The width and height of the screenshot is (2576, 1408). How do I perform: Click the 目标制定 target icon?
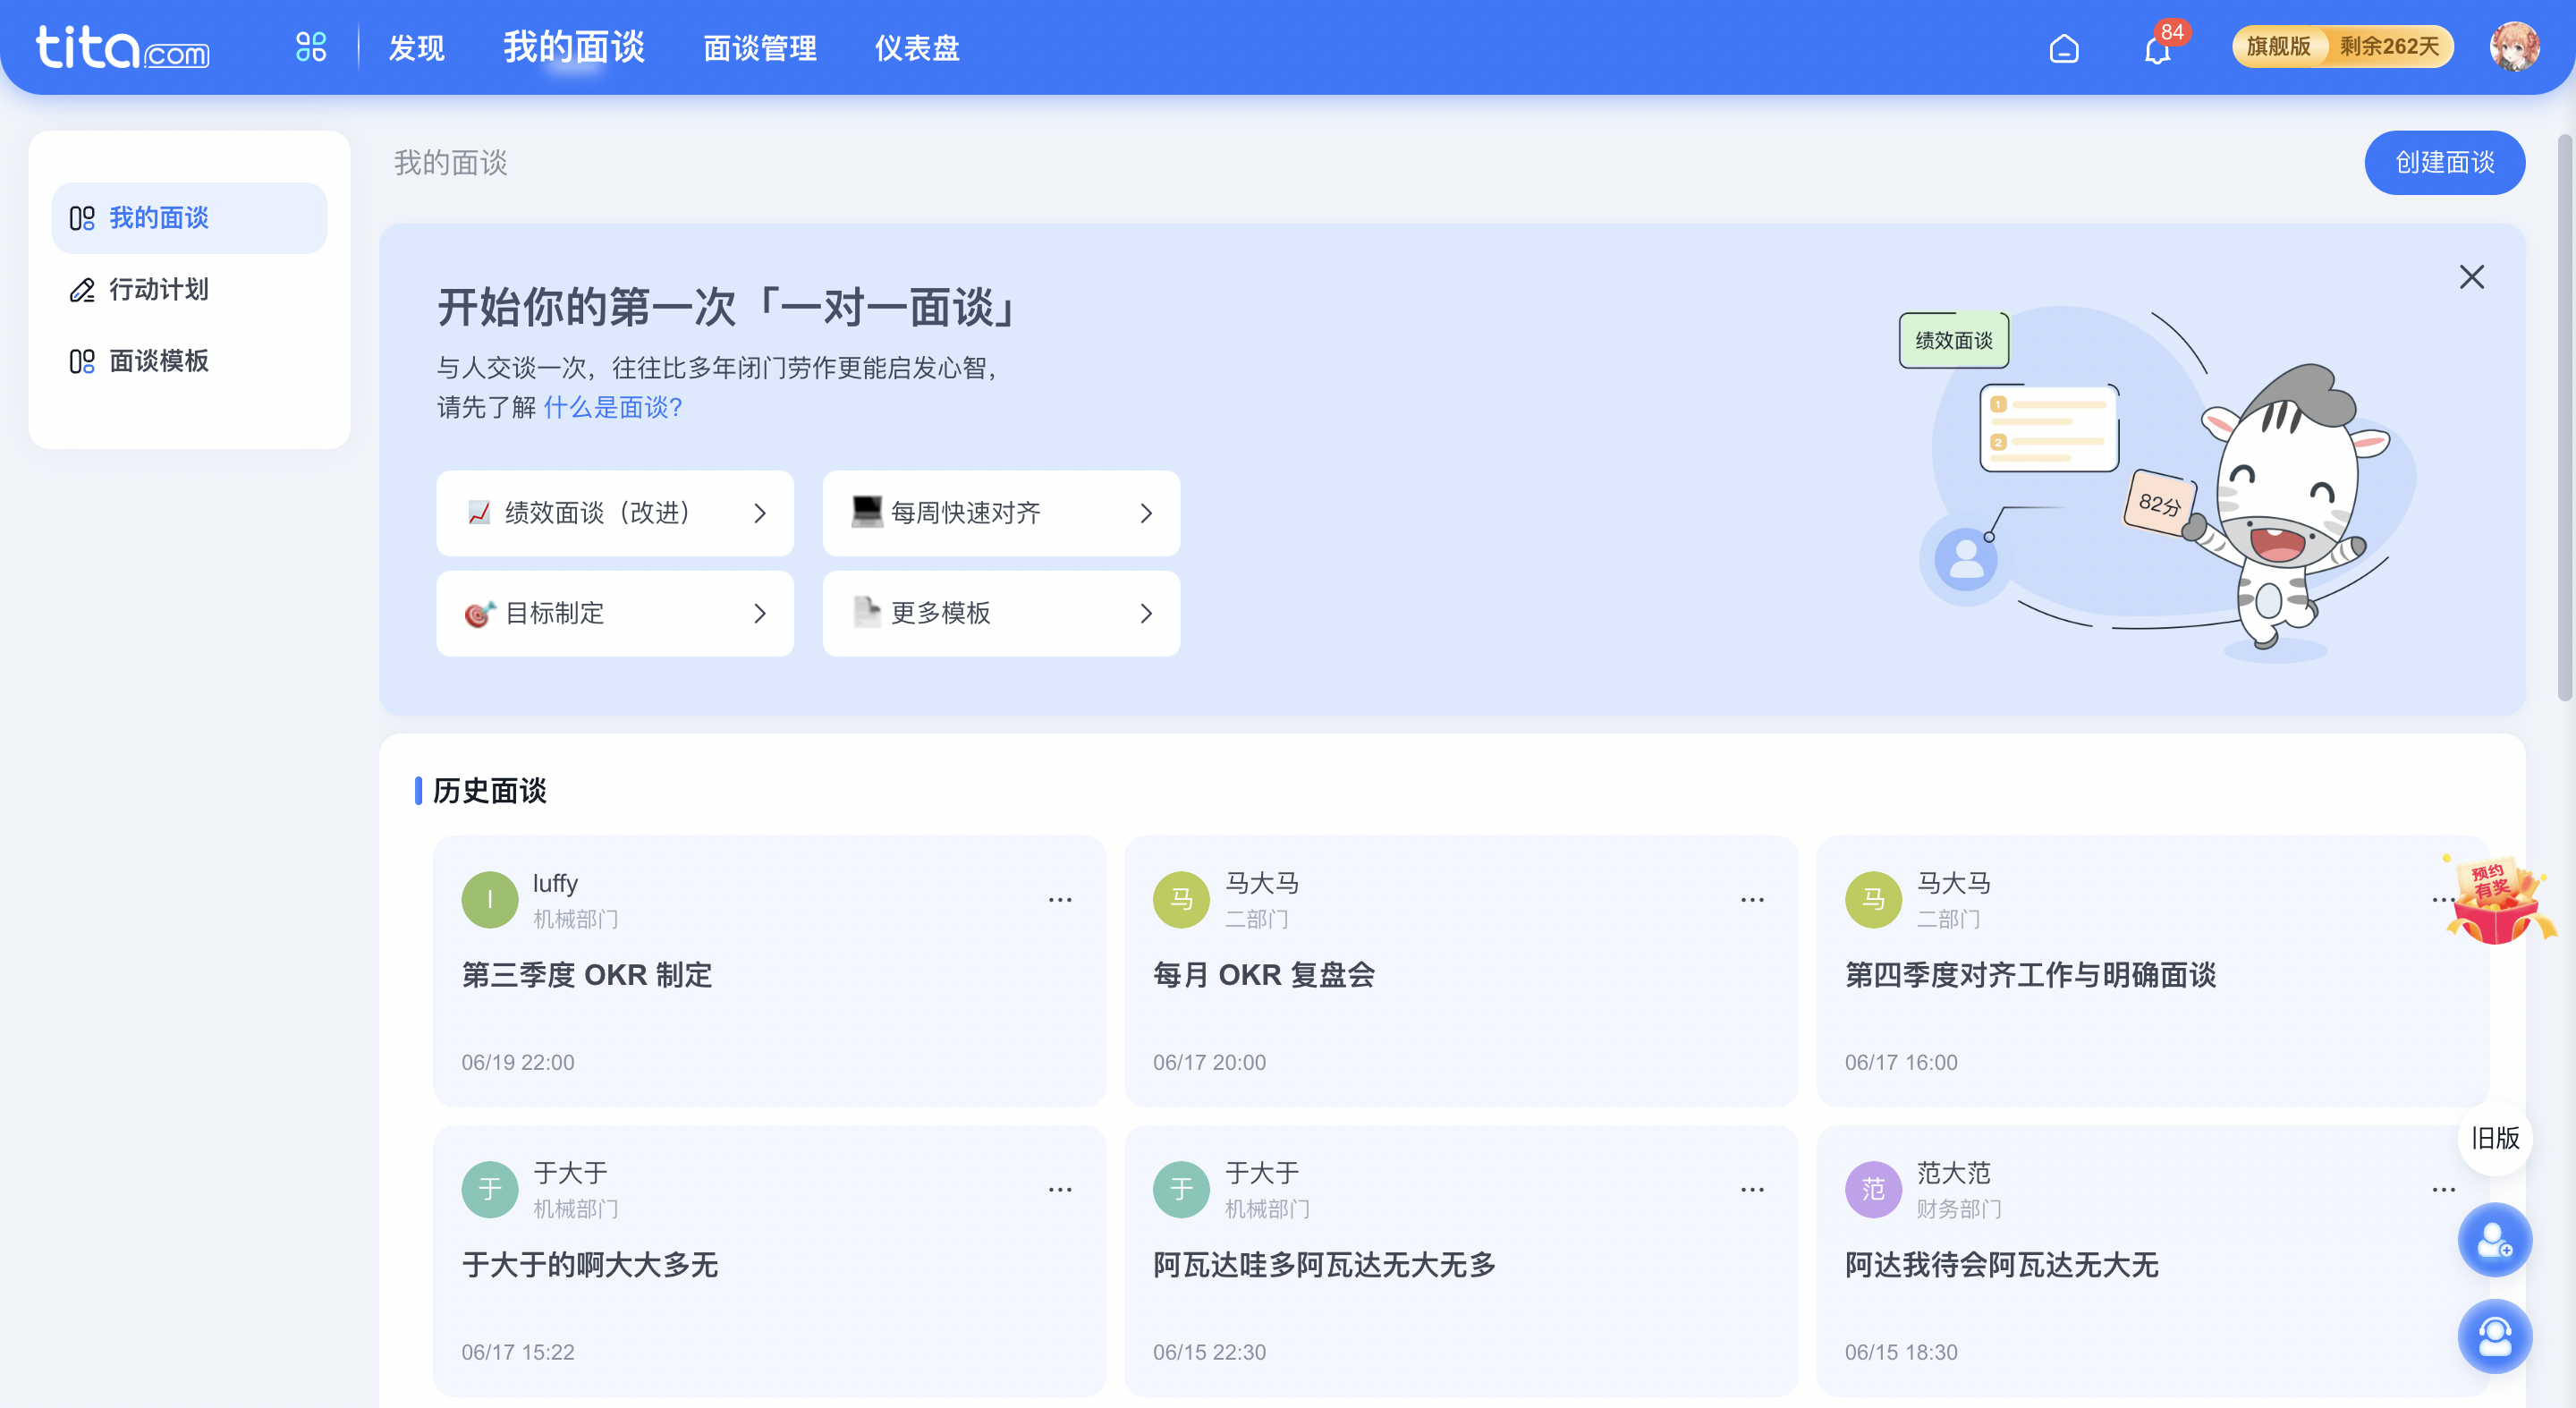tap(479, 613)
